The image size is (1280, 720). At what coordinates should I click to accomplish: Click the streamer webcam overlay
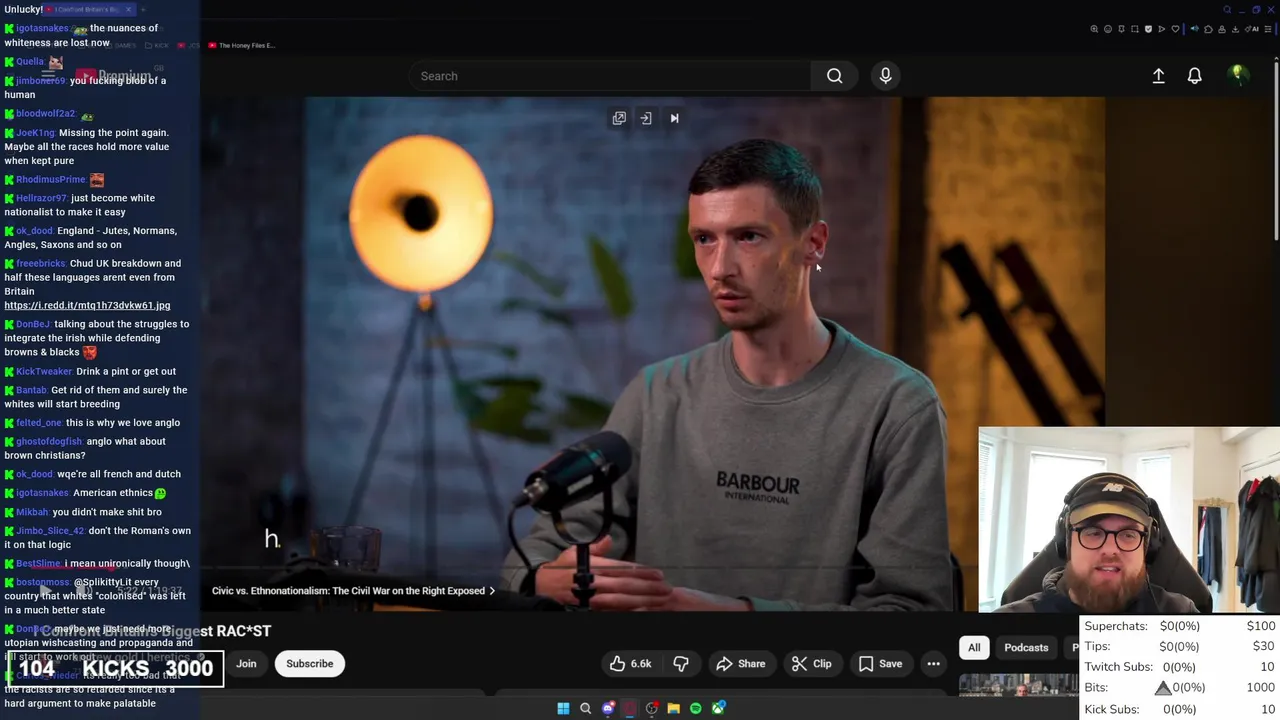[1129, 520]
